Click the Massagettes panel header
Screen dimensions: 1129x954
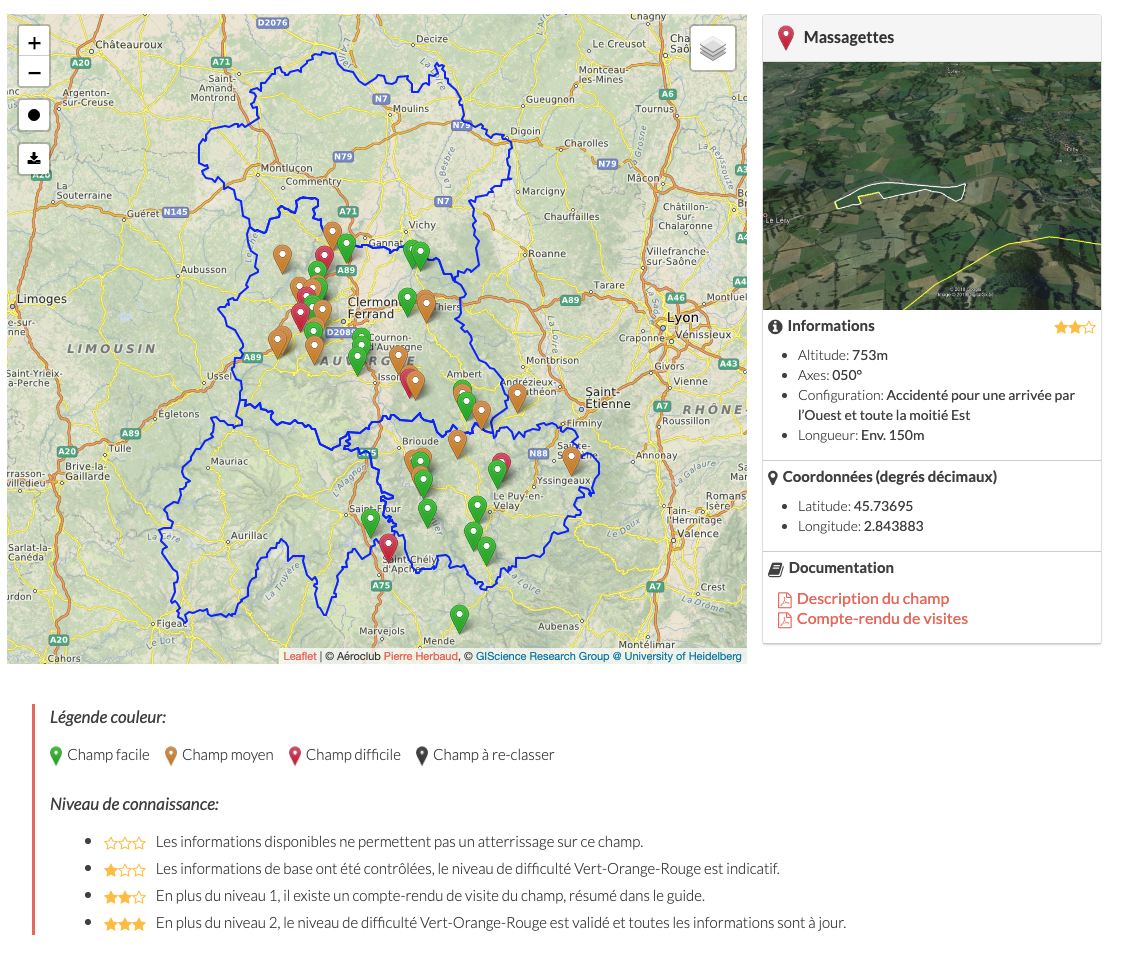(x=931, y=38)
